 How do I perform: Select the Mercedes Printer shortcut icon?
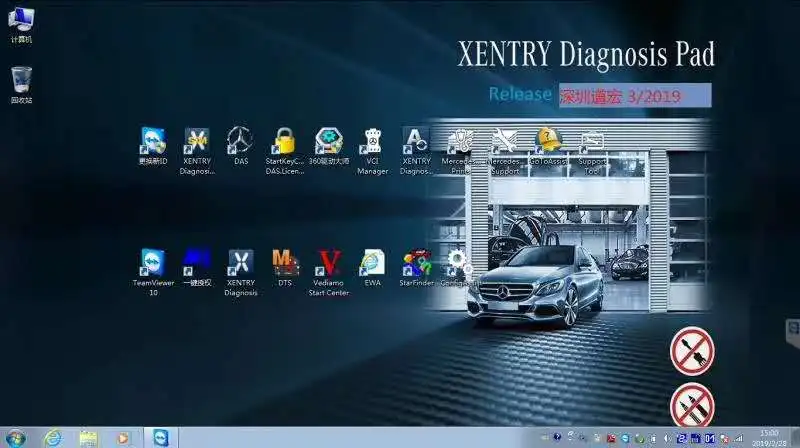click(x=460, y=151)
